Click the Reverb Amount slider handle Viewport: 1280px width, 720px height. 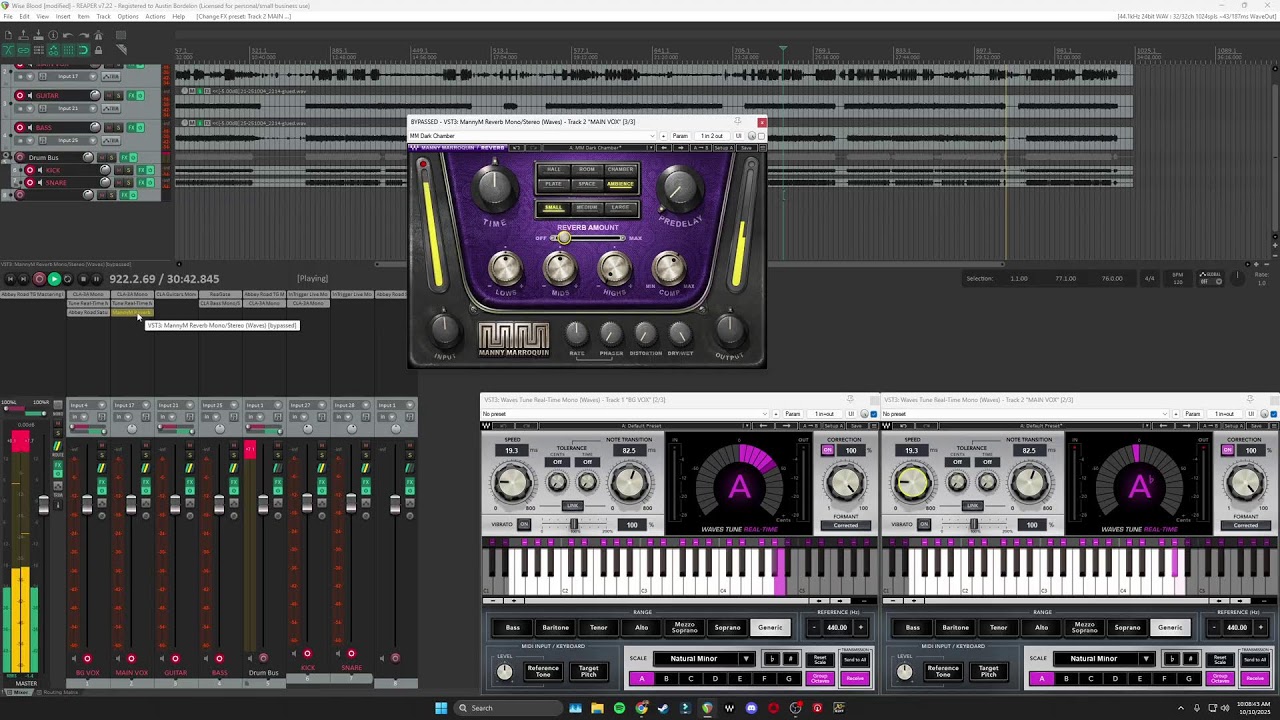(x=564, y=237)
